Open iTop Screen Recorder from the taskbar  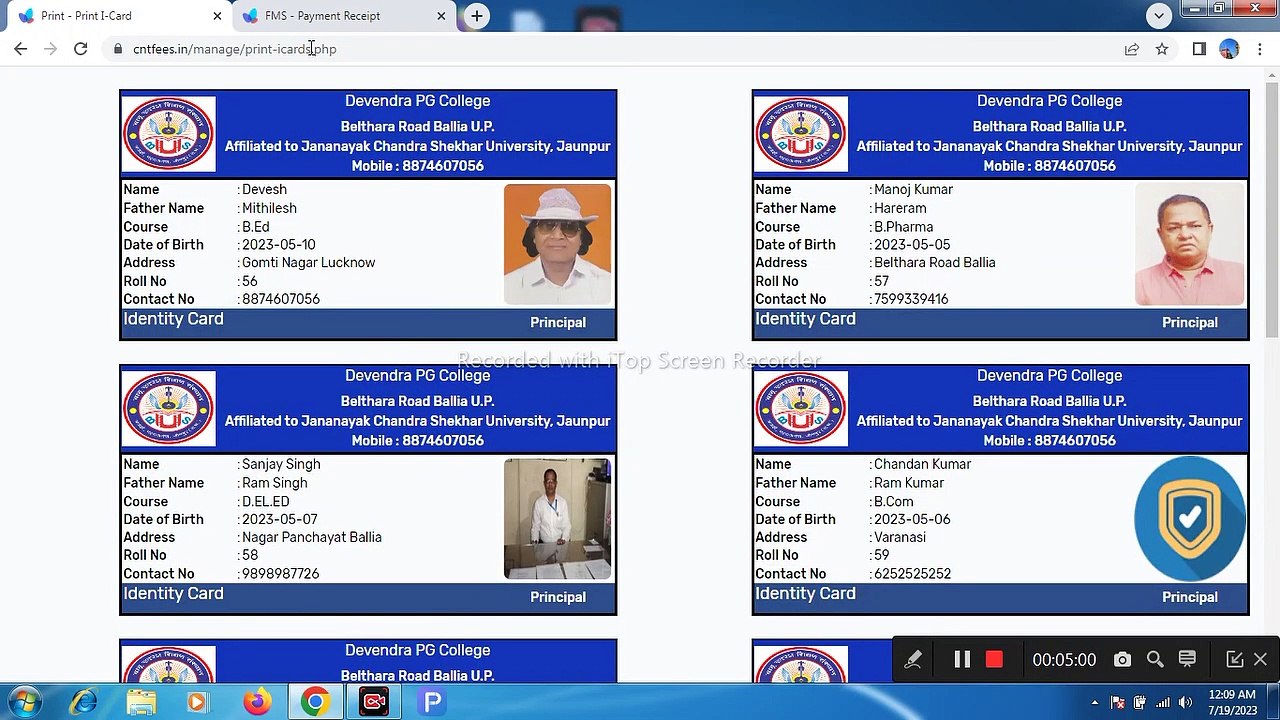(374, 702)
